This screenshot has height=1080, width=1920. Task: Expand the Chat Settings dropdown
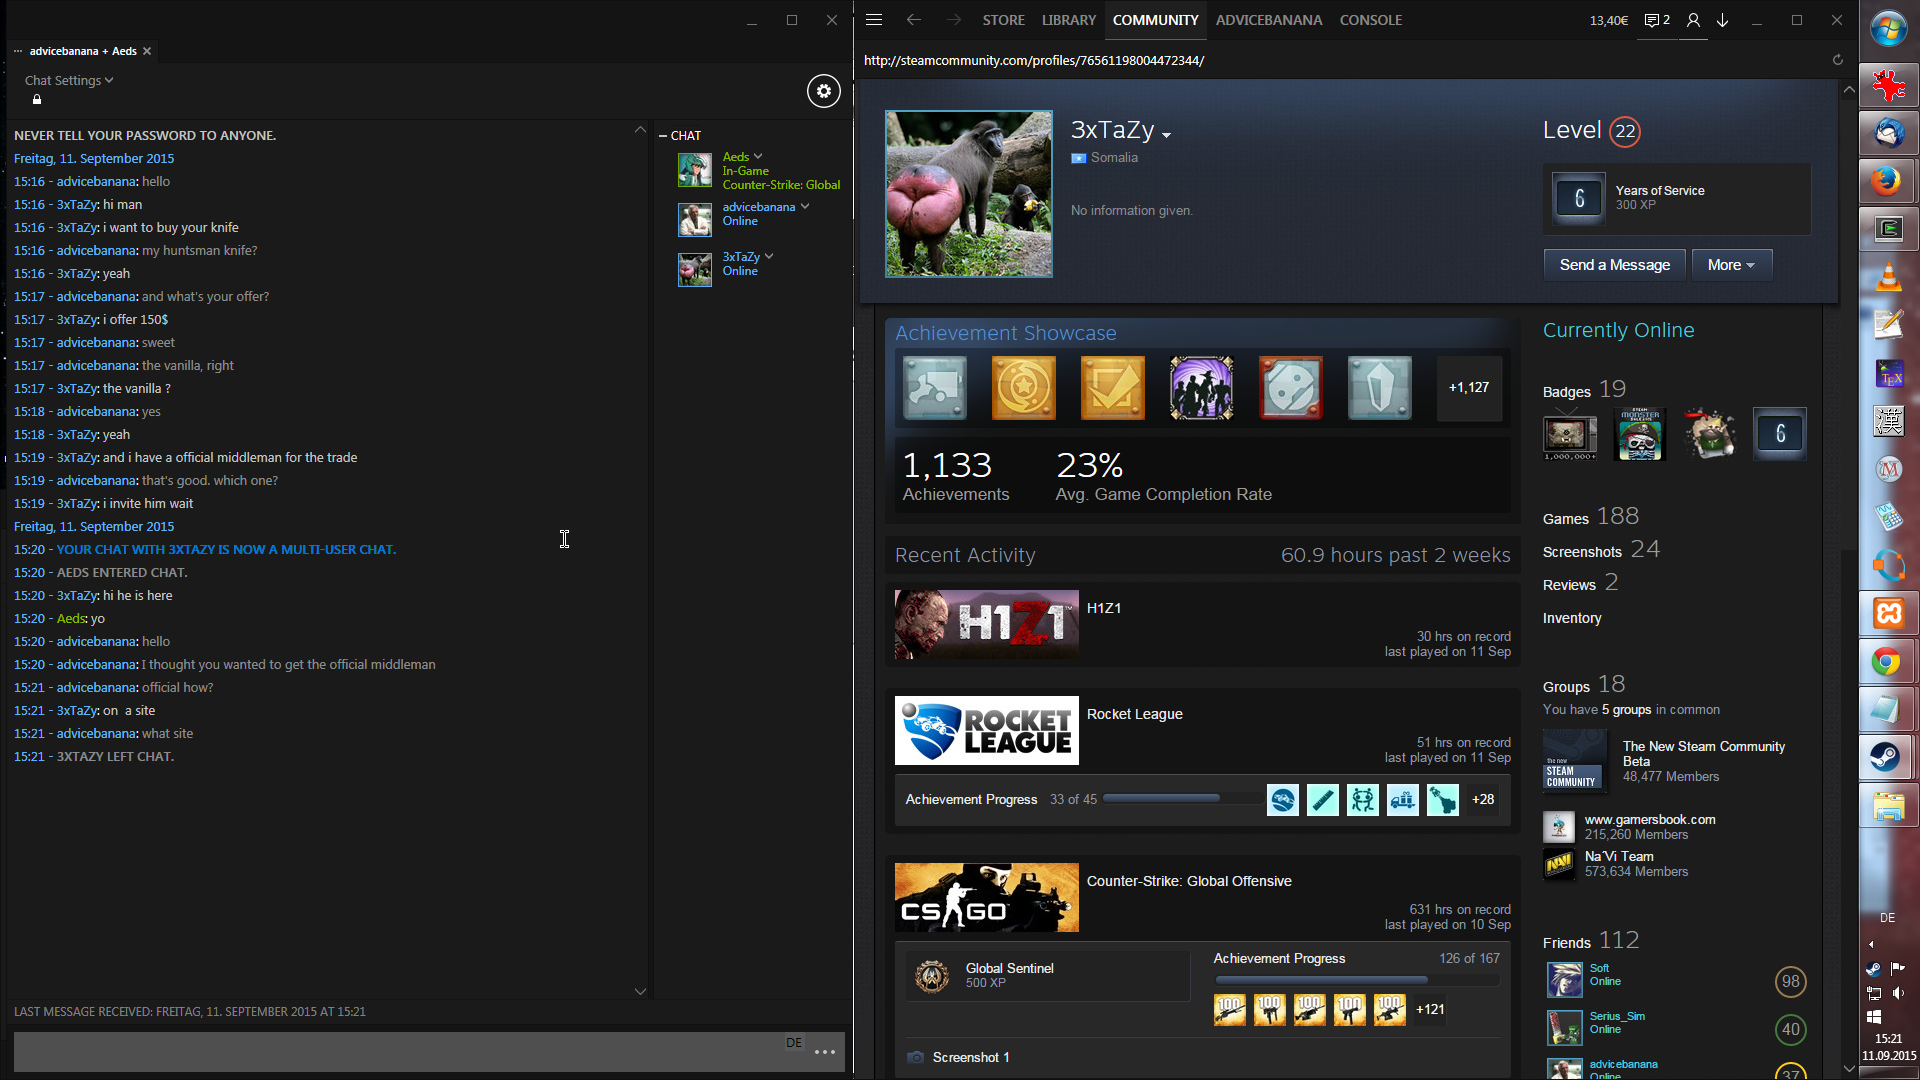(69, 80)
